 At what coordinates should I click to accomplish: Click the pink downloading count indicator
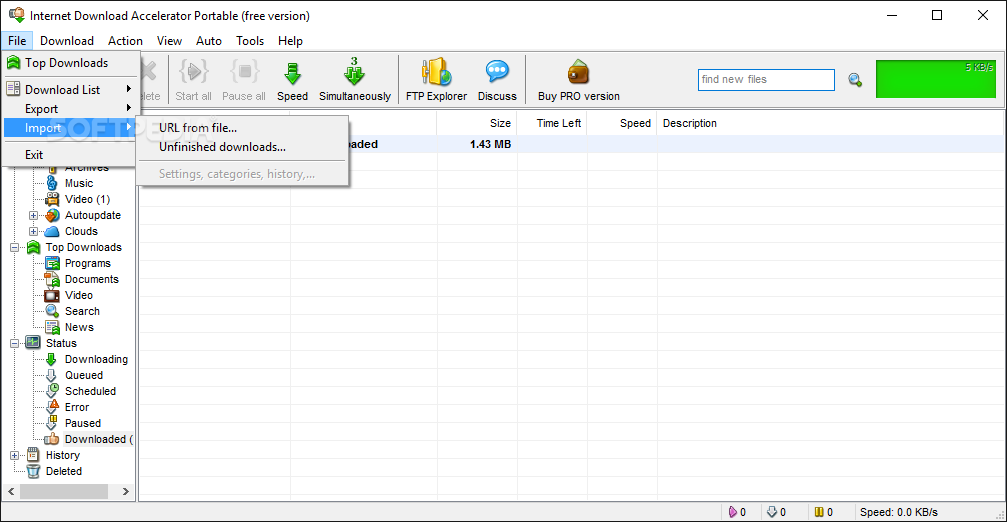737,512
